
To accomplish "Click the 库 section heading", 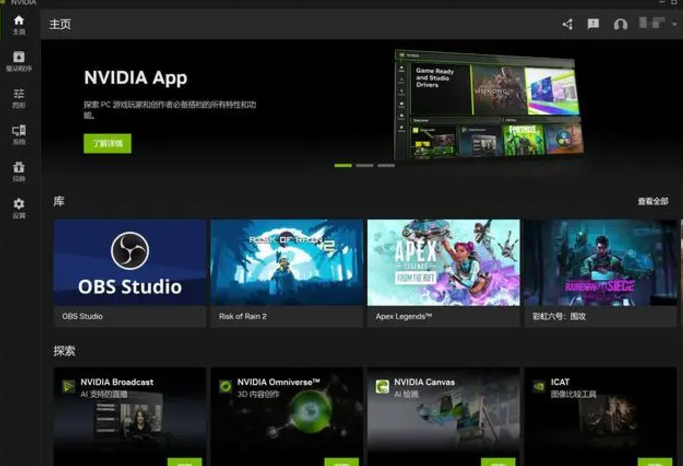I will [x=59, y=201].
